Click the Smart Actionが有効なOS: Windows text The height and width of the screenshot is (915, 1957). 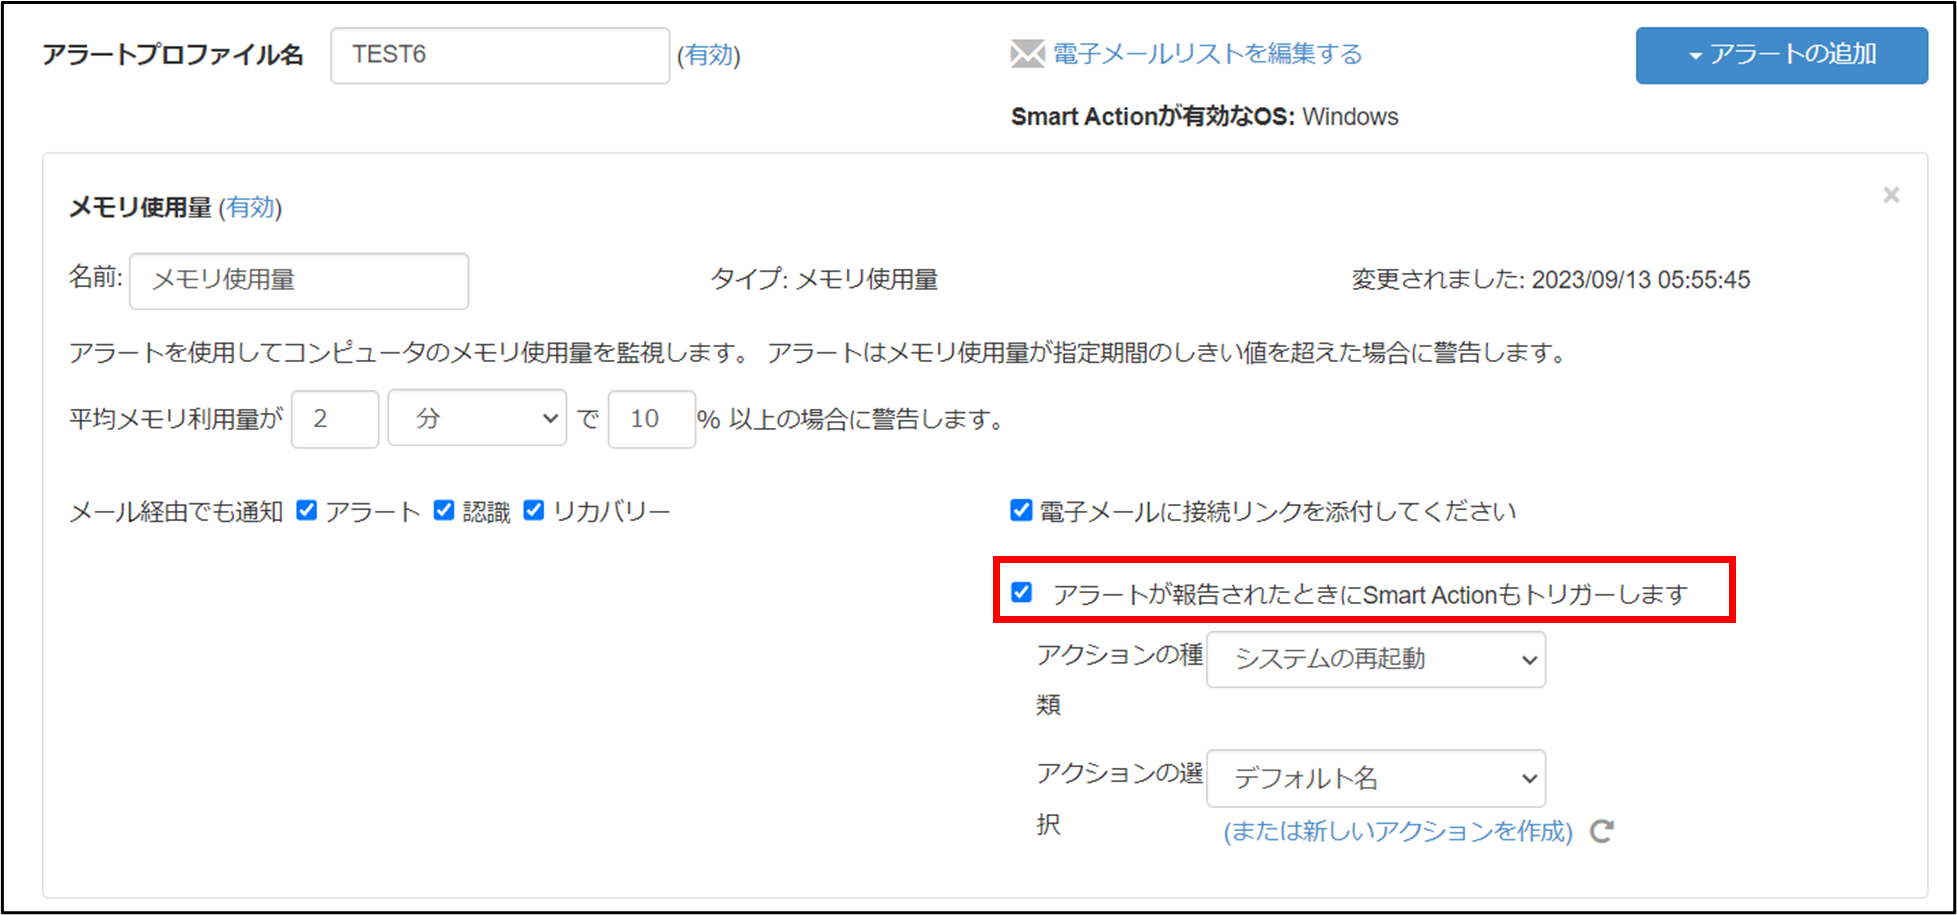[x=1204, y=117]
